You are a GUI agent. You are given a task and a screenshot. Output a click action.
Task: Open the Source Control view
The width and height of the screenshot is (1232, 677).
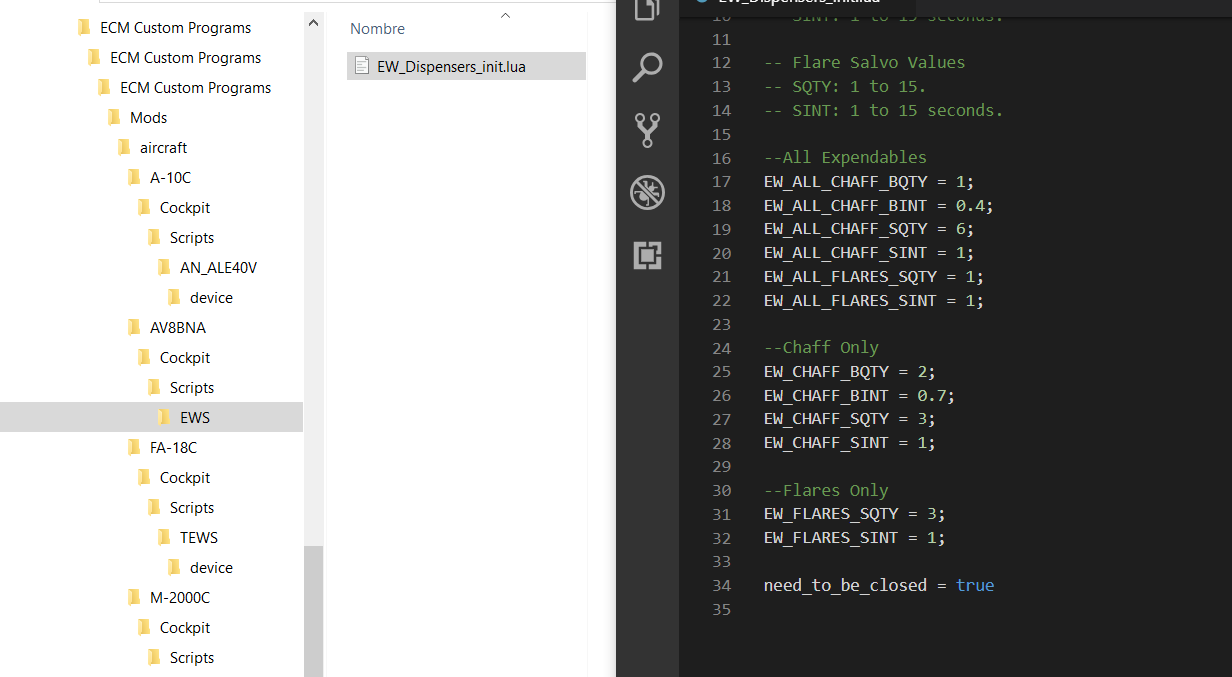(x=647, y=130)
